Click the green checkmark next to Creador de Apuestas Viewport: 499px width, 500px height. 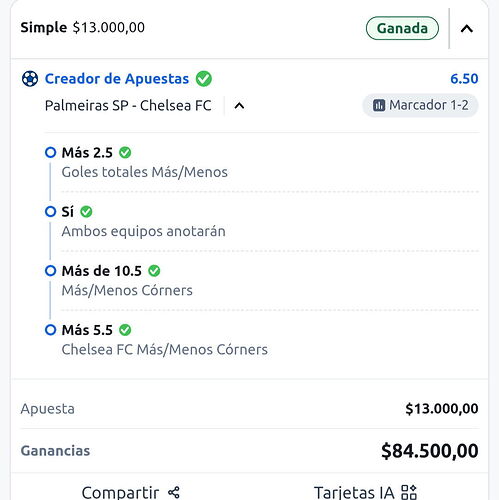204,79
